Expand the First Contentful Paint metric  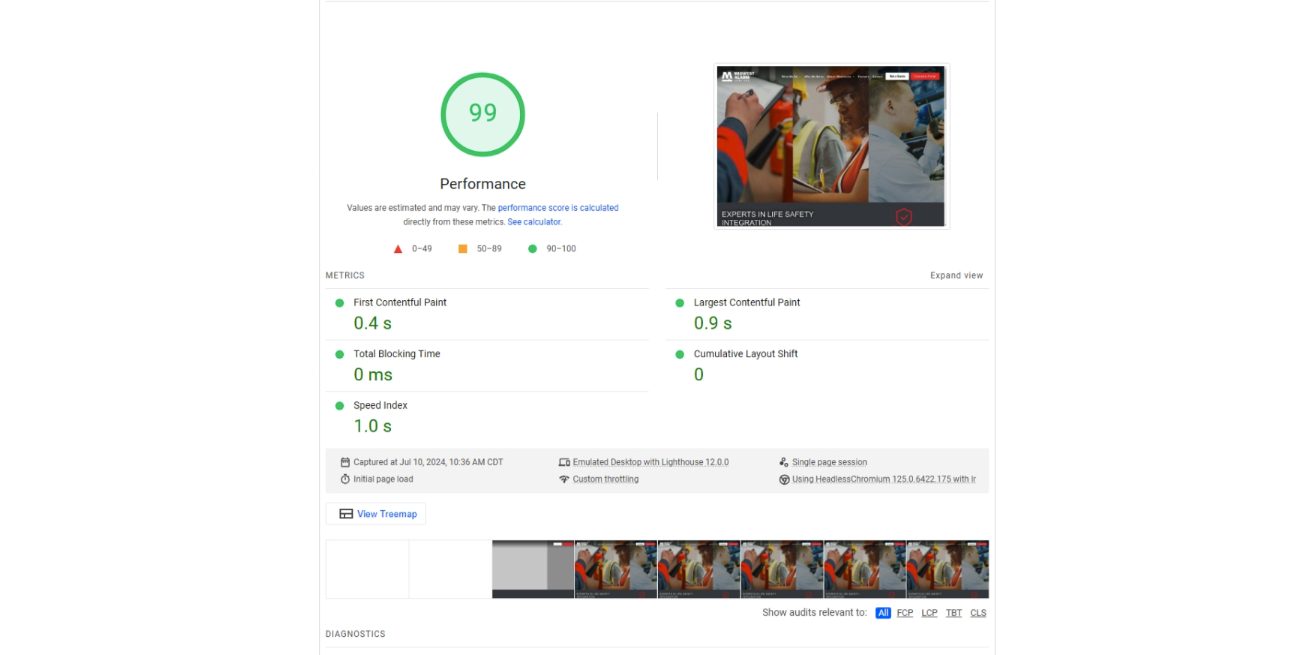tap(400, 302)
